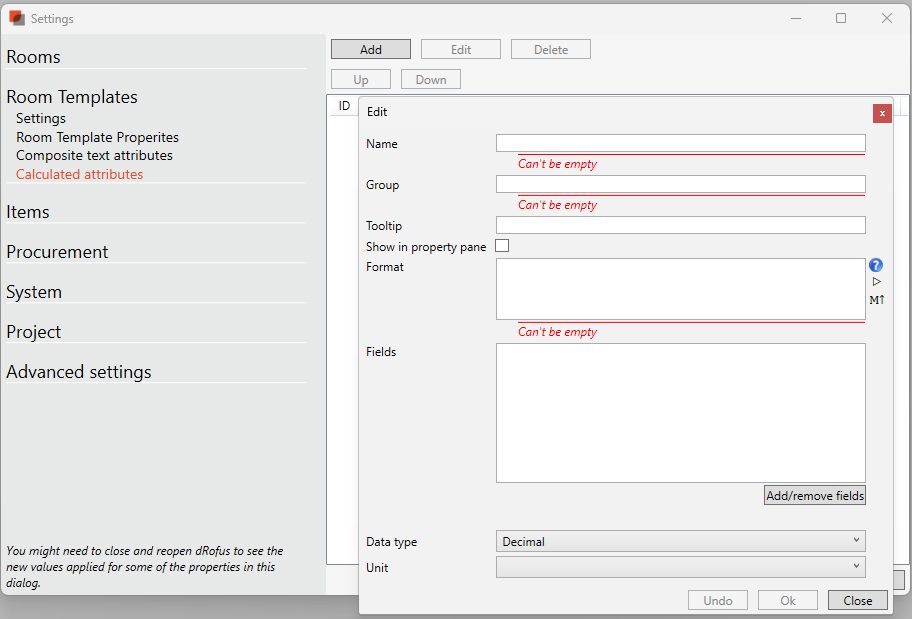912x619 pixels.
Task: Select Composite text attributes in sidebar
Action: click(94, 156)
